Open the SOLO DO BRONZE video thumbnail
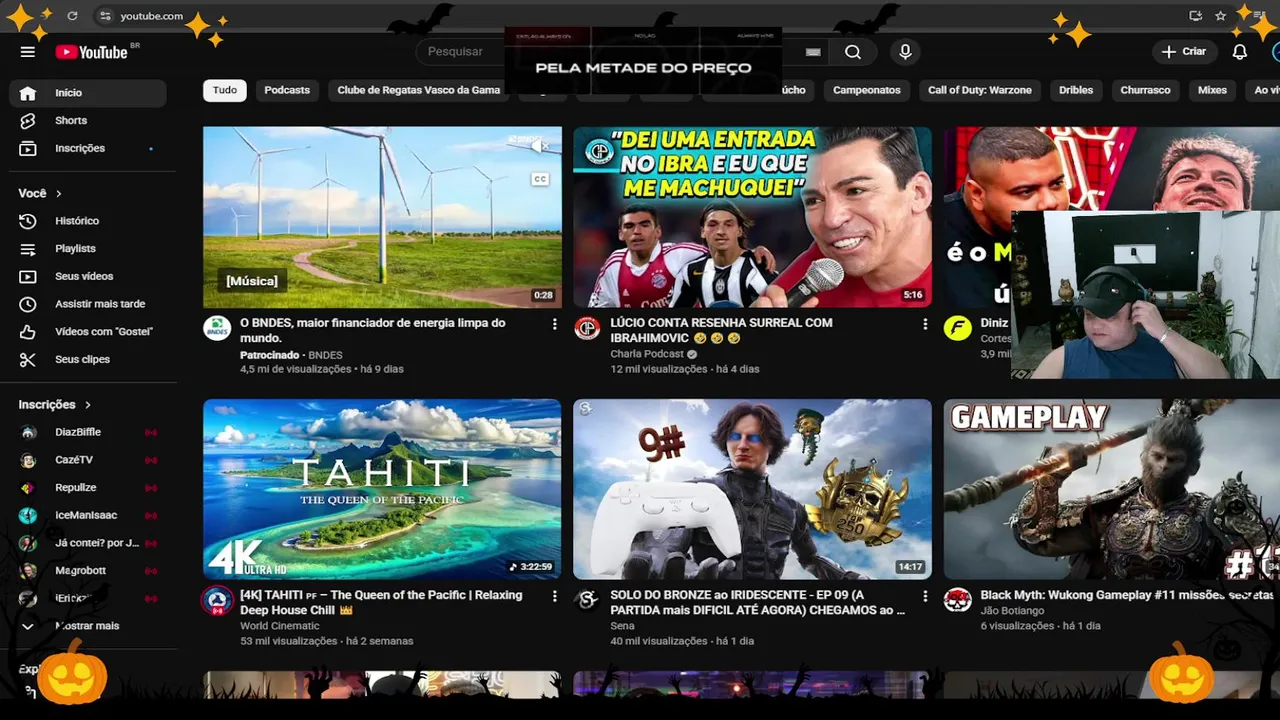This screenshot has width=1280, height=720. (752, 489)
